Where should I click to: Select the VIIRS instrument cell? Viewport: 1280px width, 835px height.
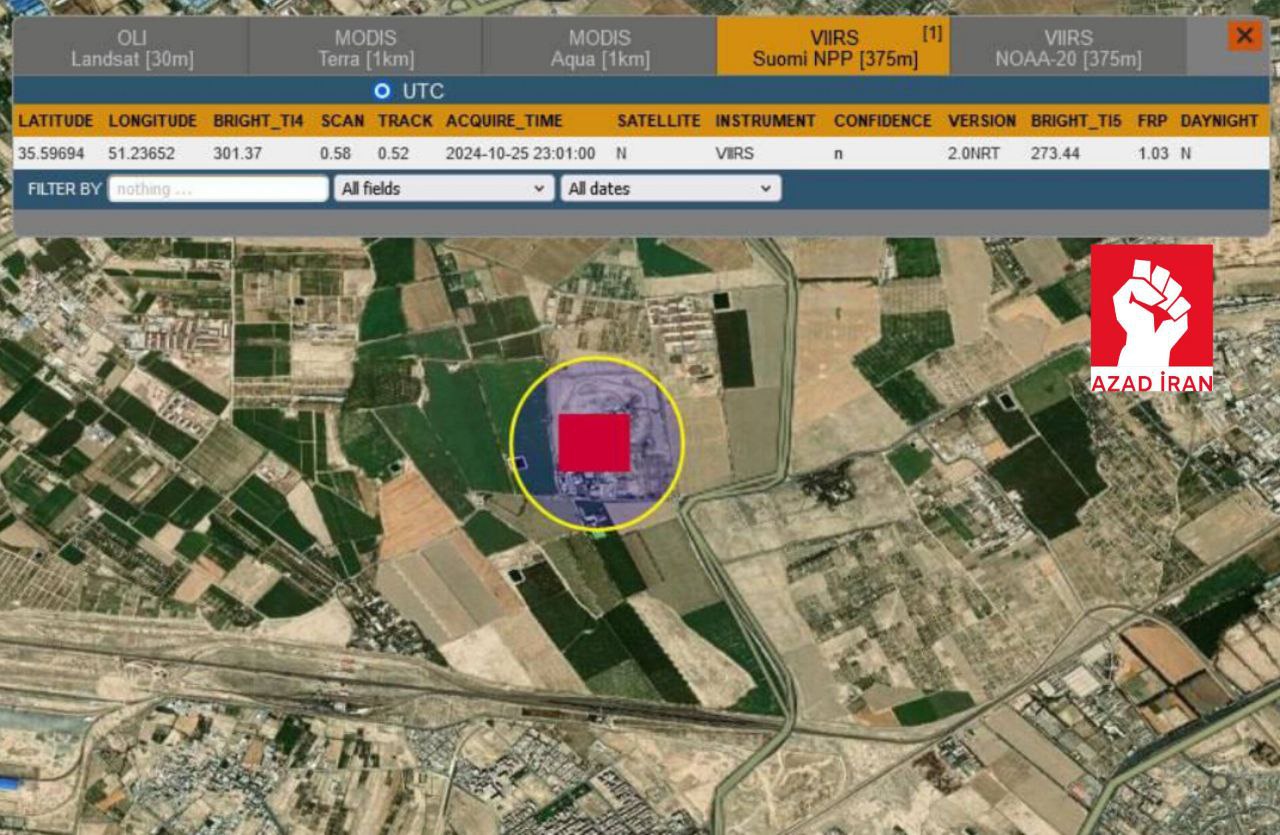coord(734,154)
